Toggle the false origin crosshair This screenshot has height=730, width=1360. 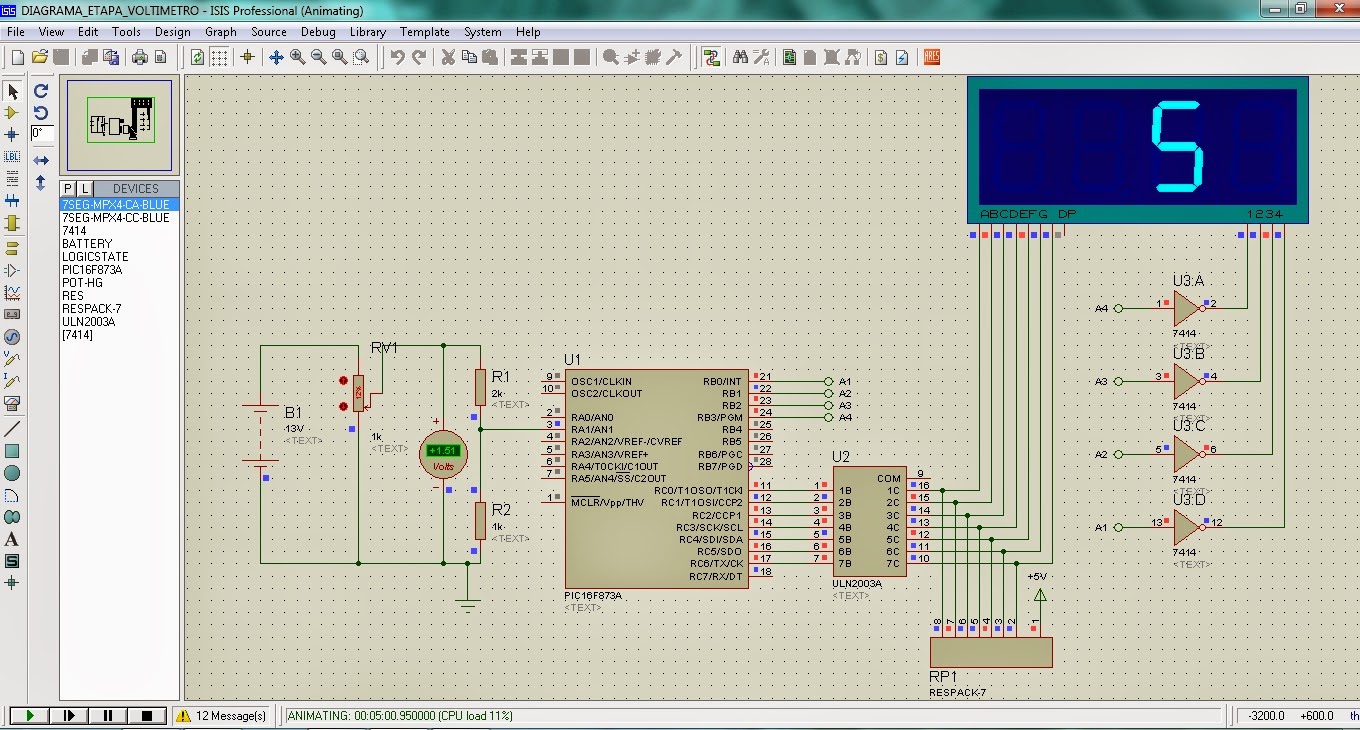pyautogui.click(x=248, y=57)
